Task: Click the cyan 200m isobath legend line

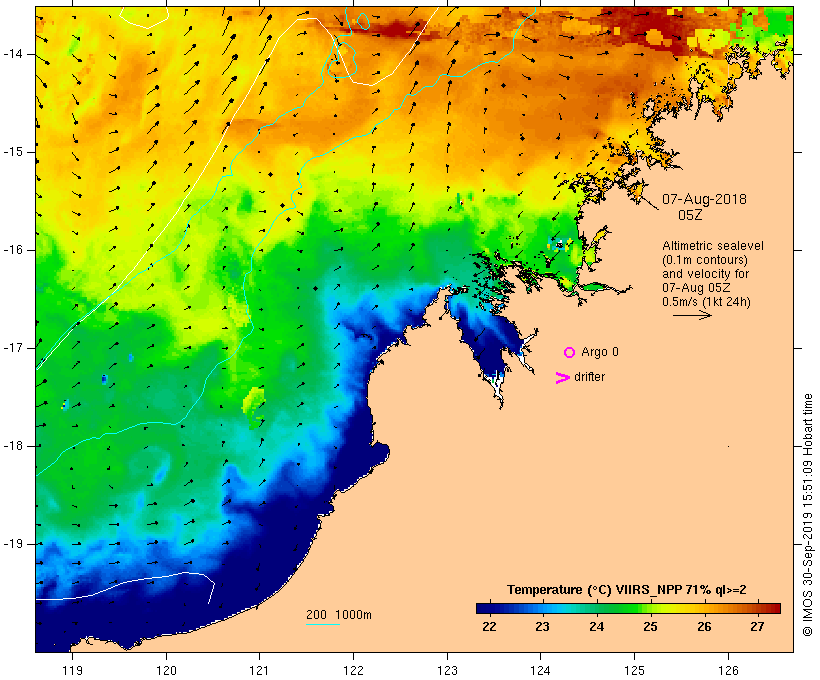Action: pos(323,624)
